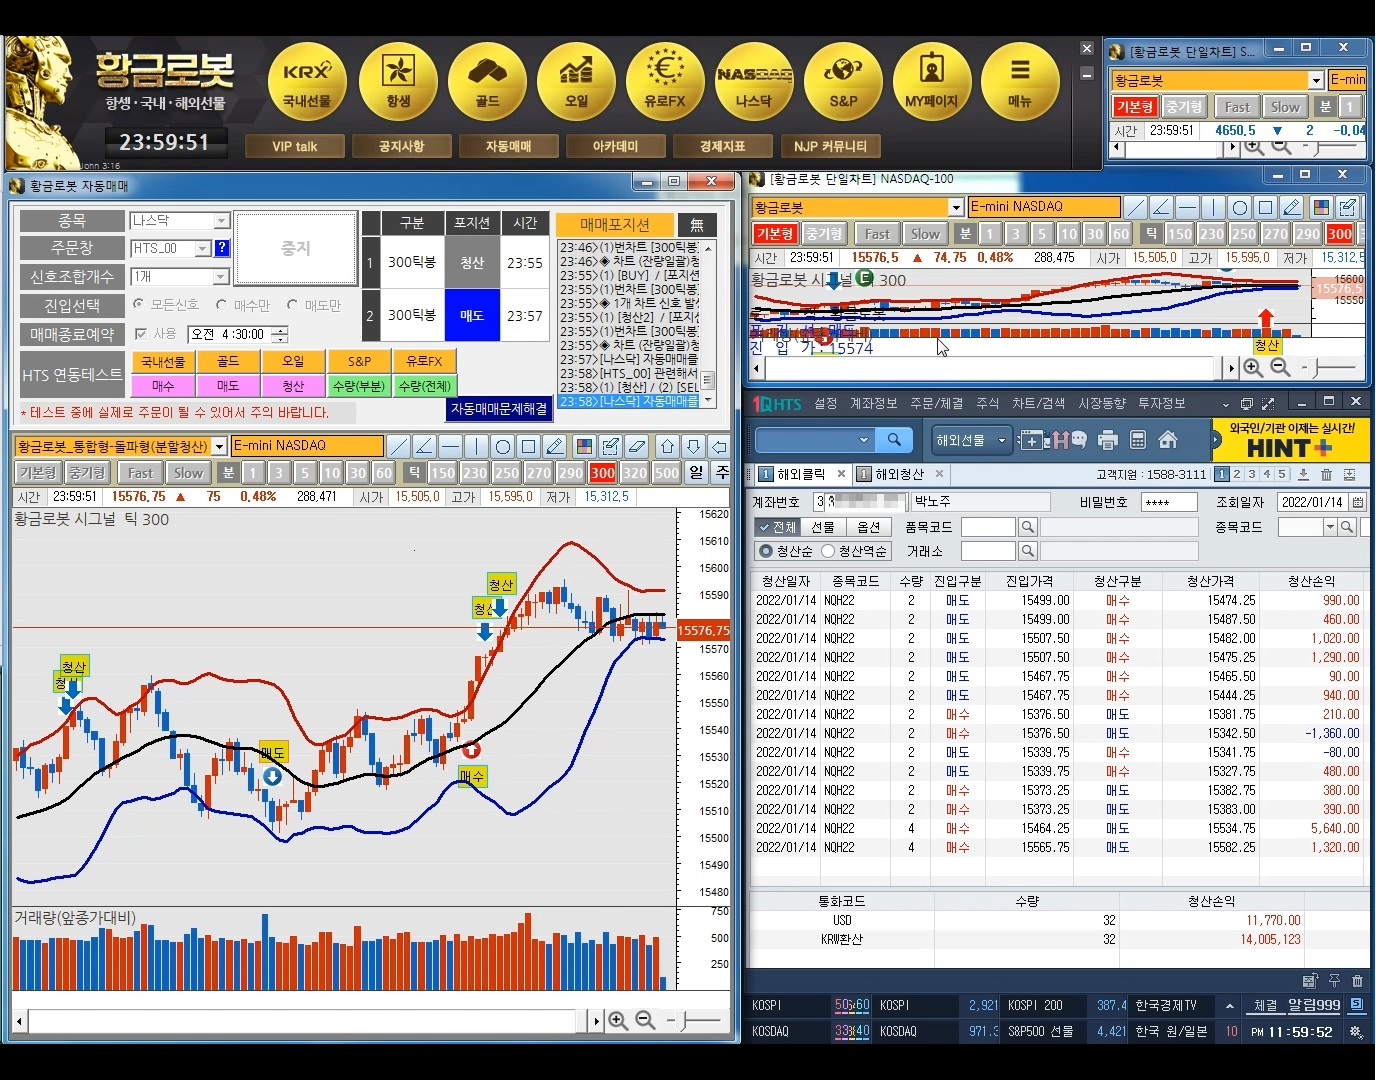1376x1080 pixels.
Task: Select 매수만 radio button
Action: (221, 305)
